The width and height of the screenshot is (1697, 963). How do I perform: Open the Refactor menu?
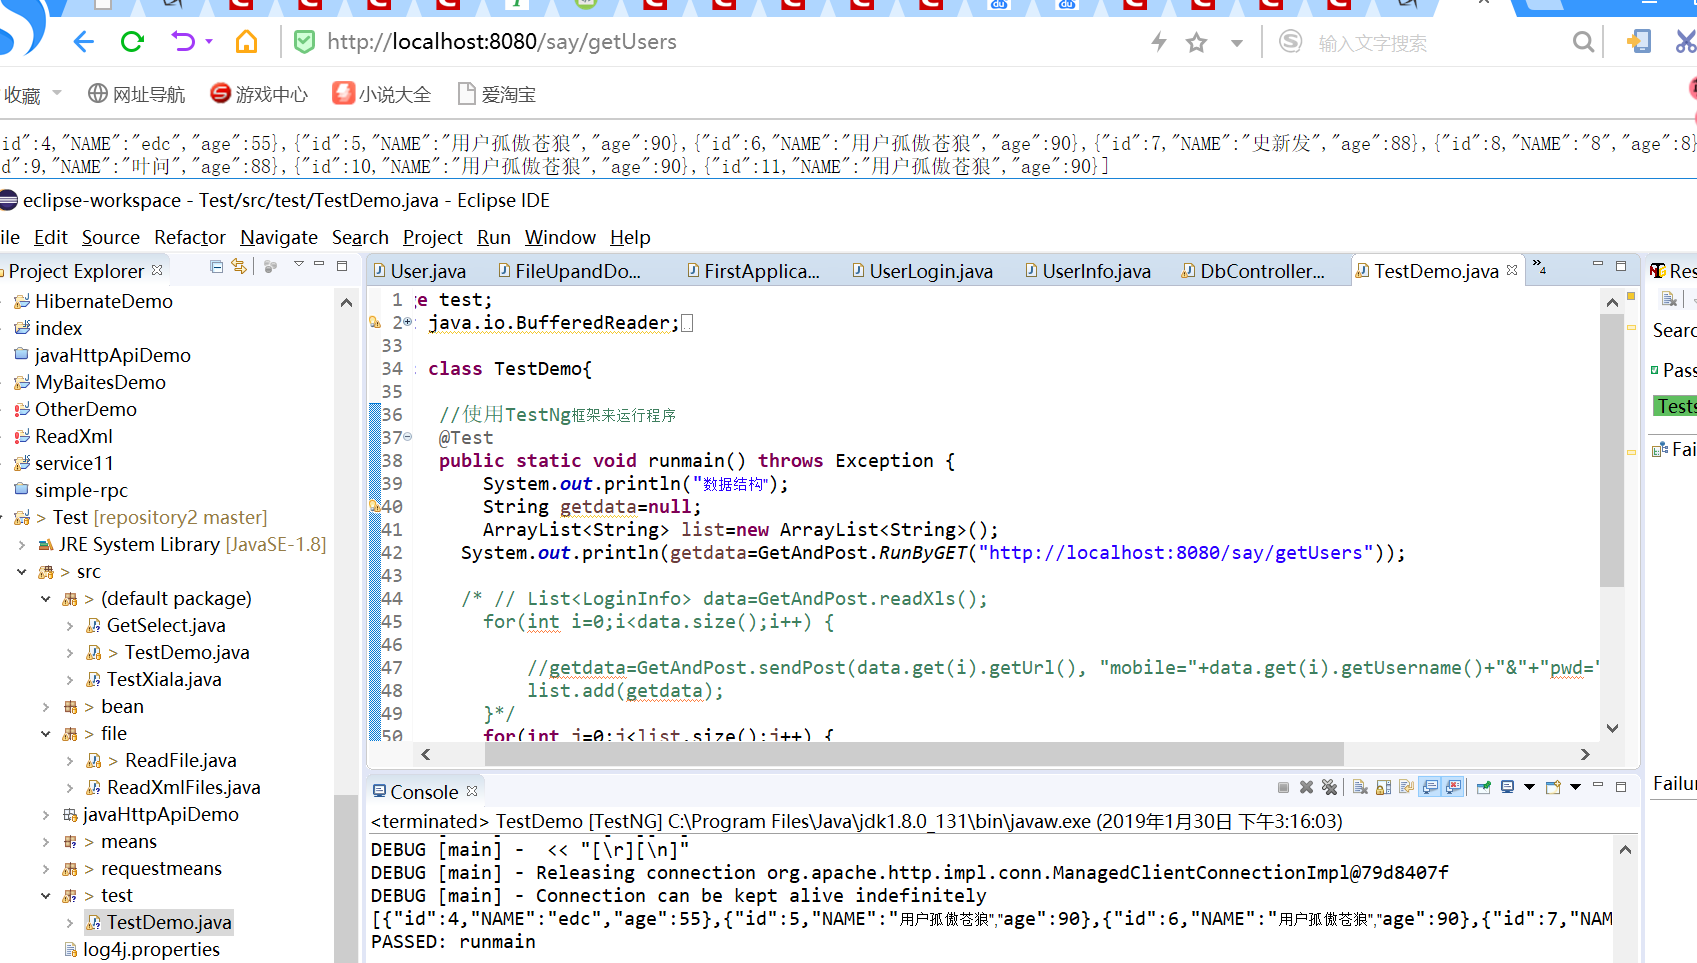click(190, 237)
